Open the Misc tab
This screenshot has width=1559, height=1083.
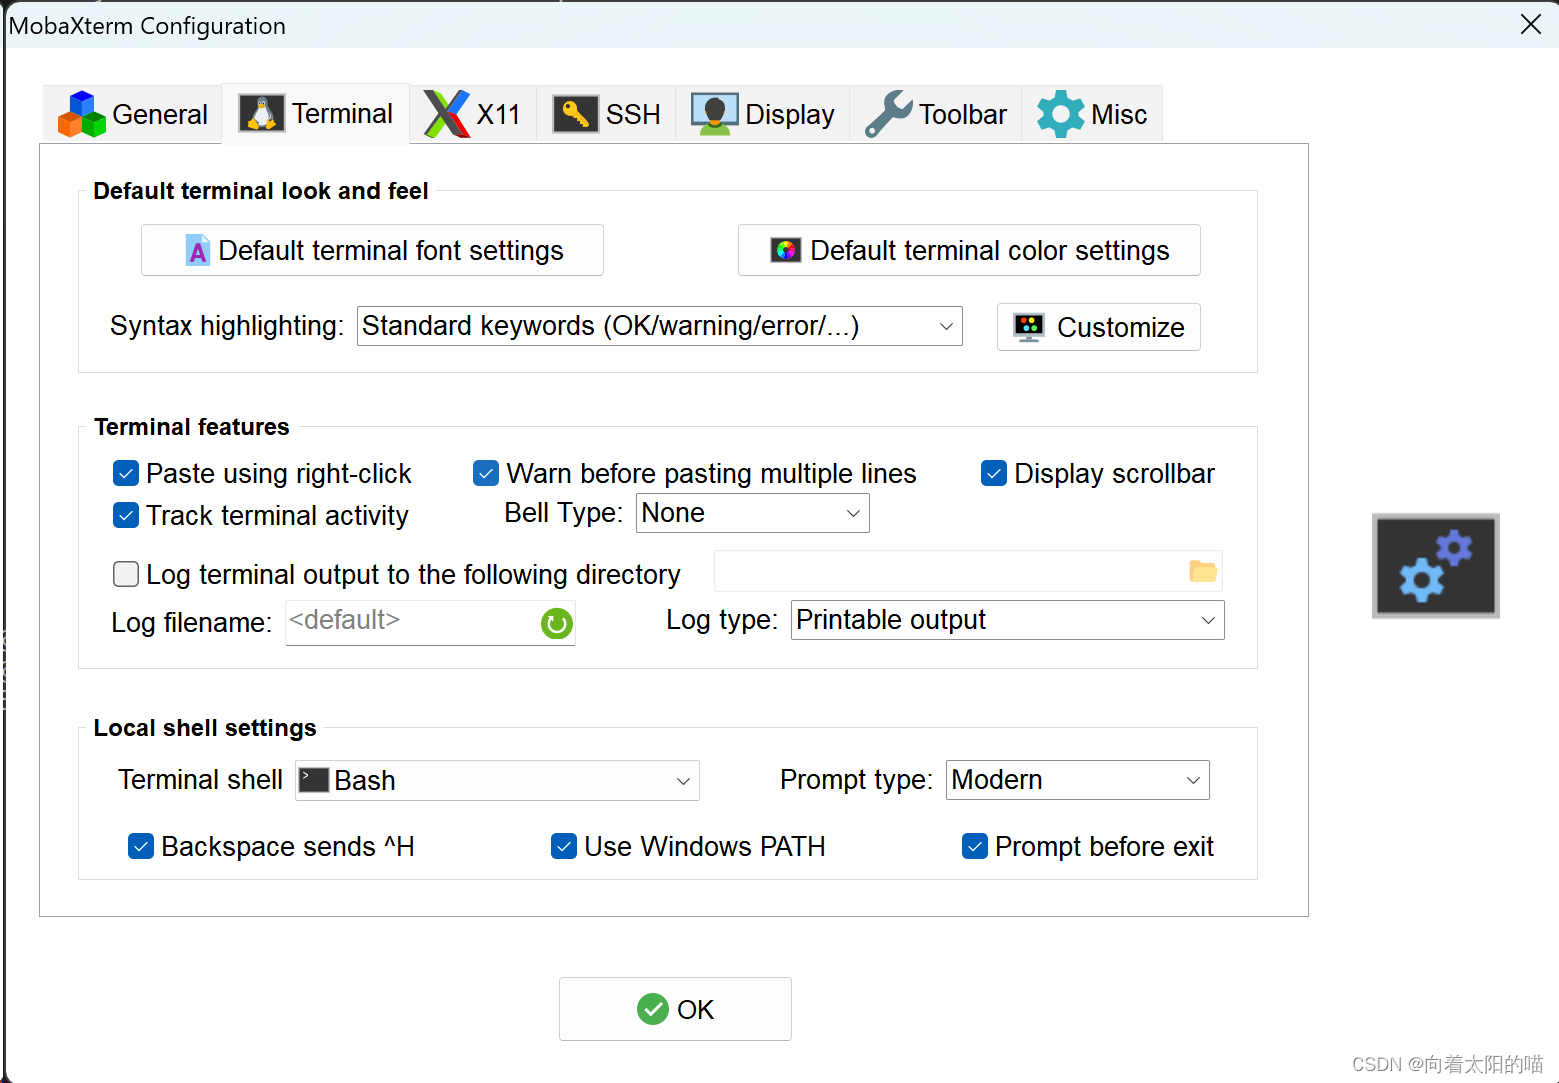[x=1092, y=114]
